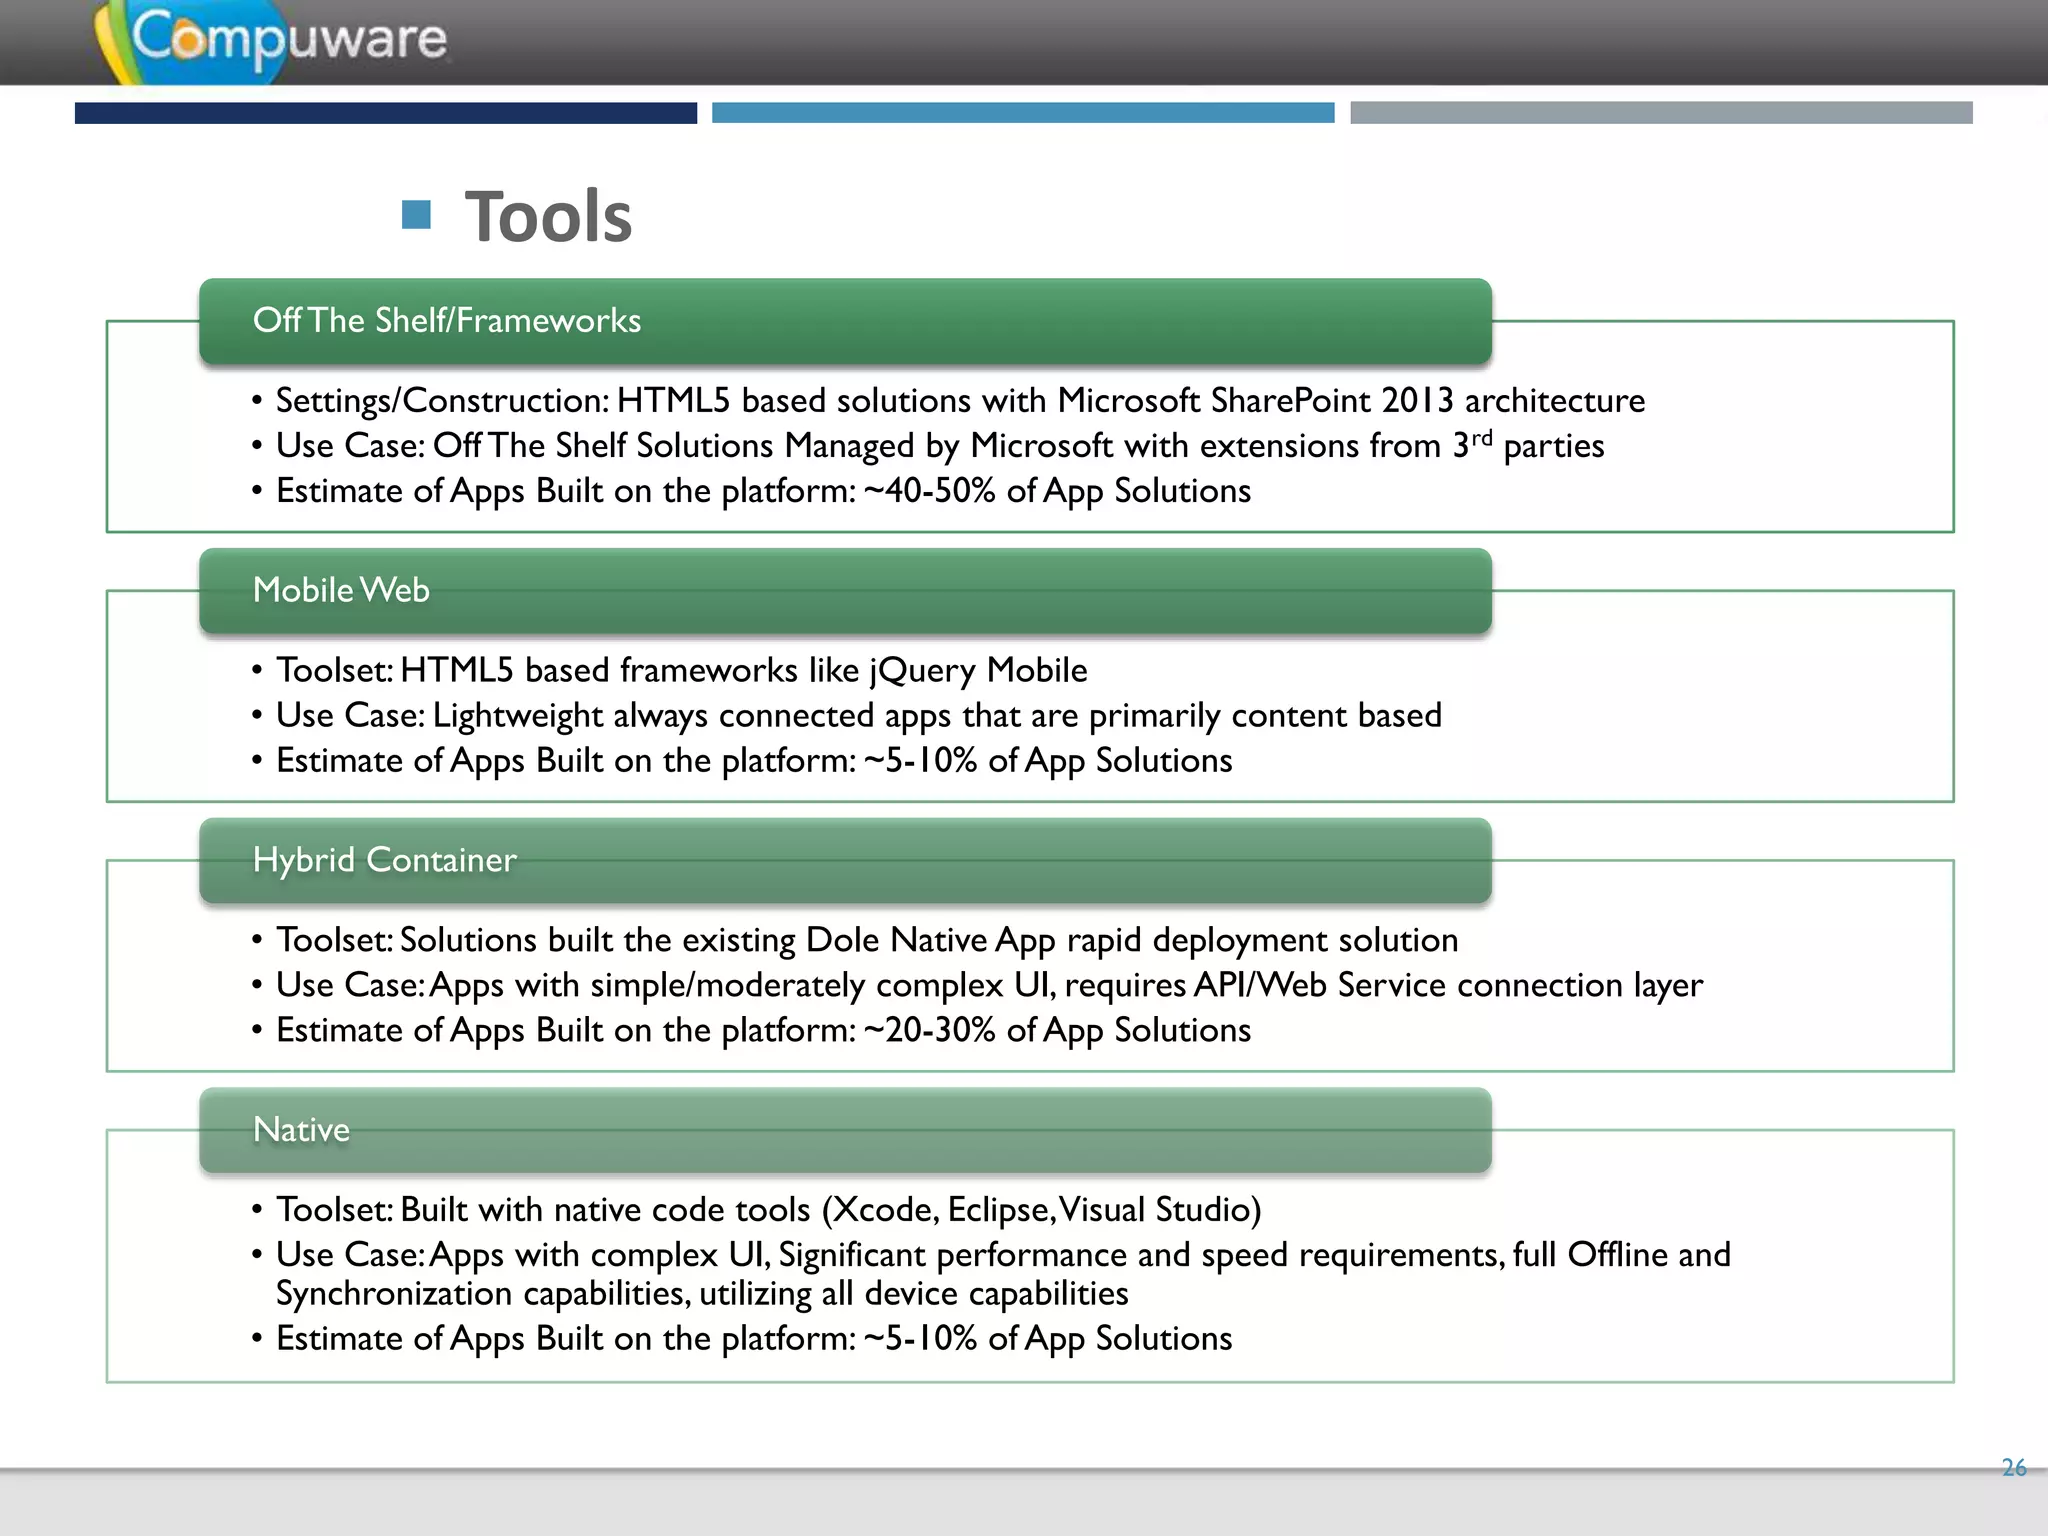Click the Tools slide title
The width and height of the screenshot is (2048, 1536).
pos(548,216)
